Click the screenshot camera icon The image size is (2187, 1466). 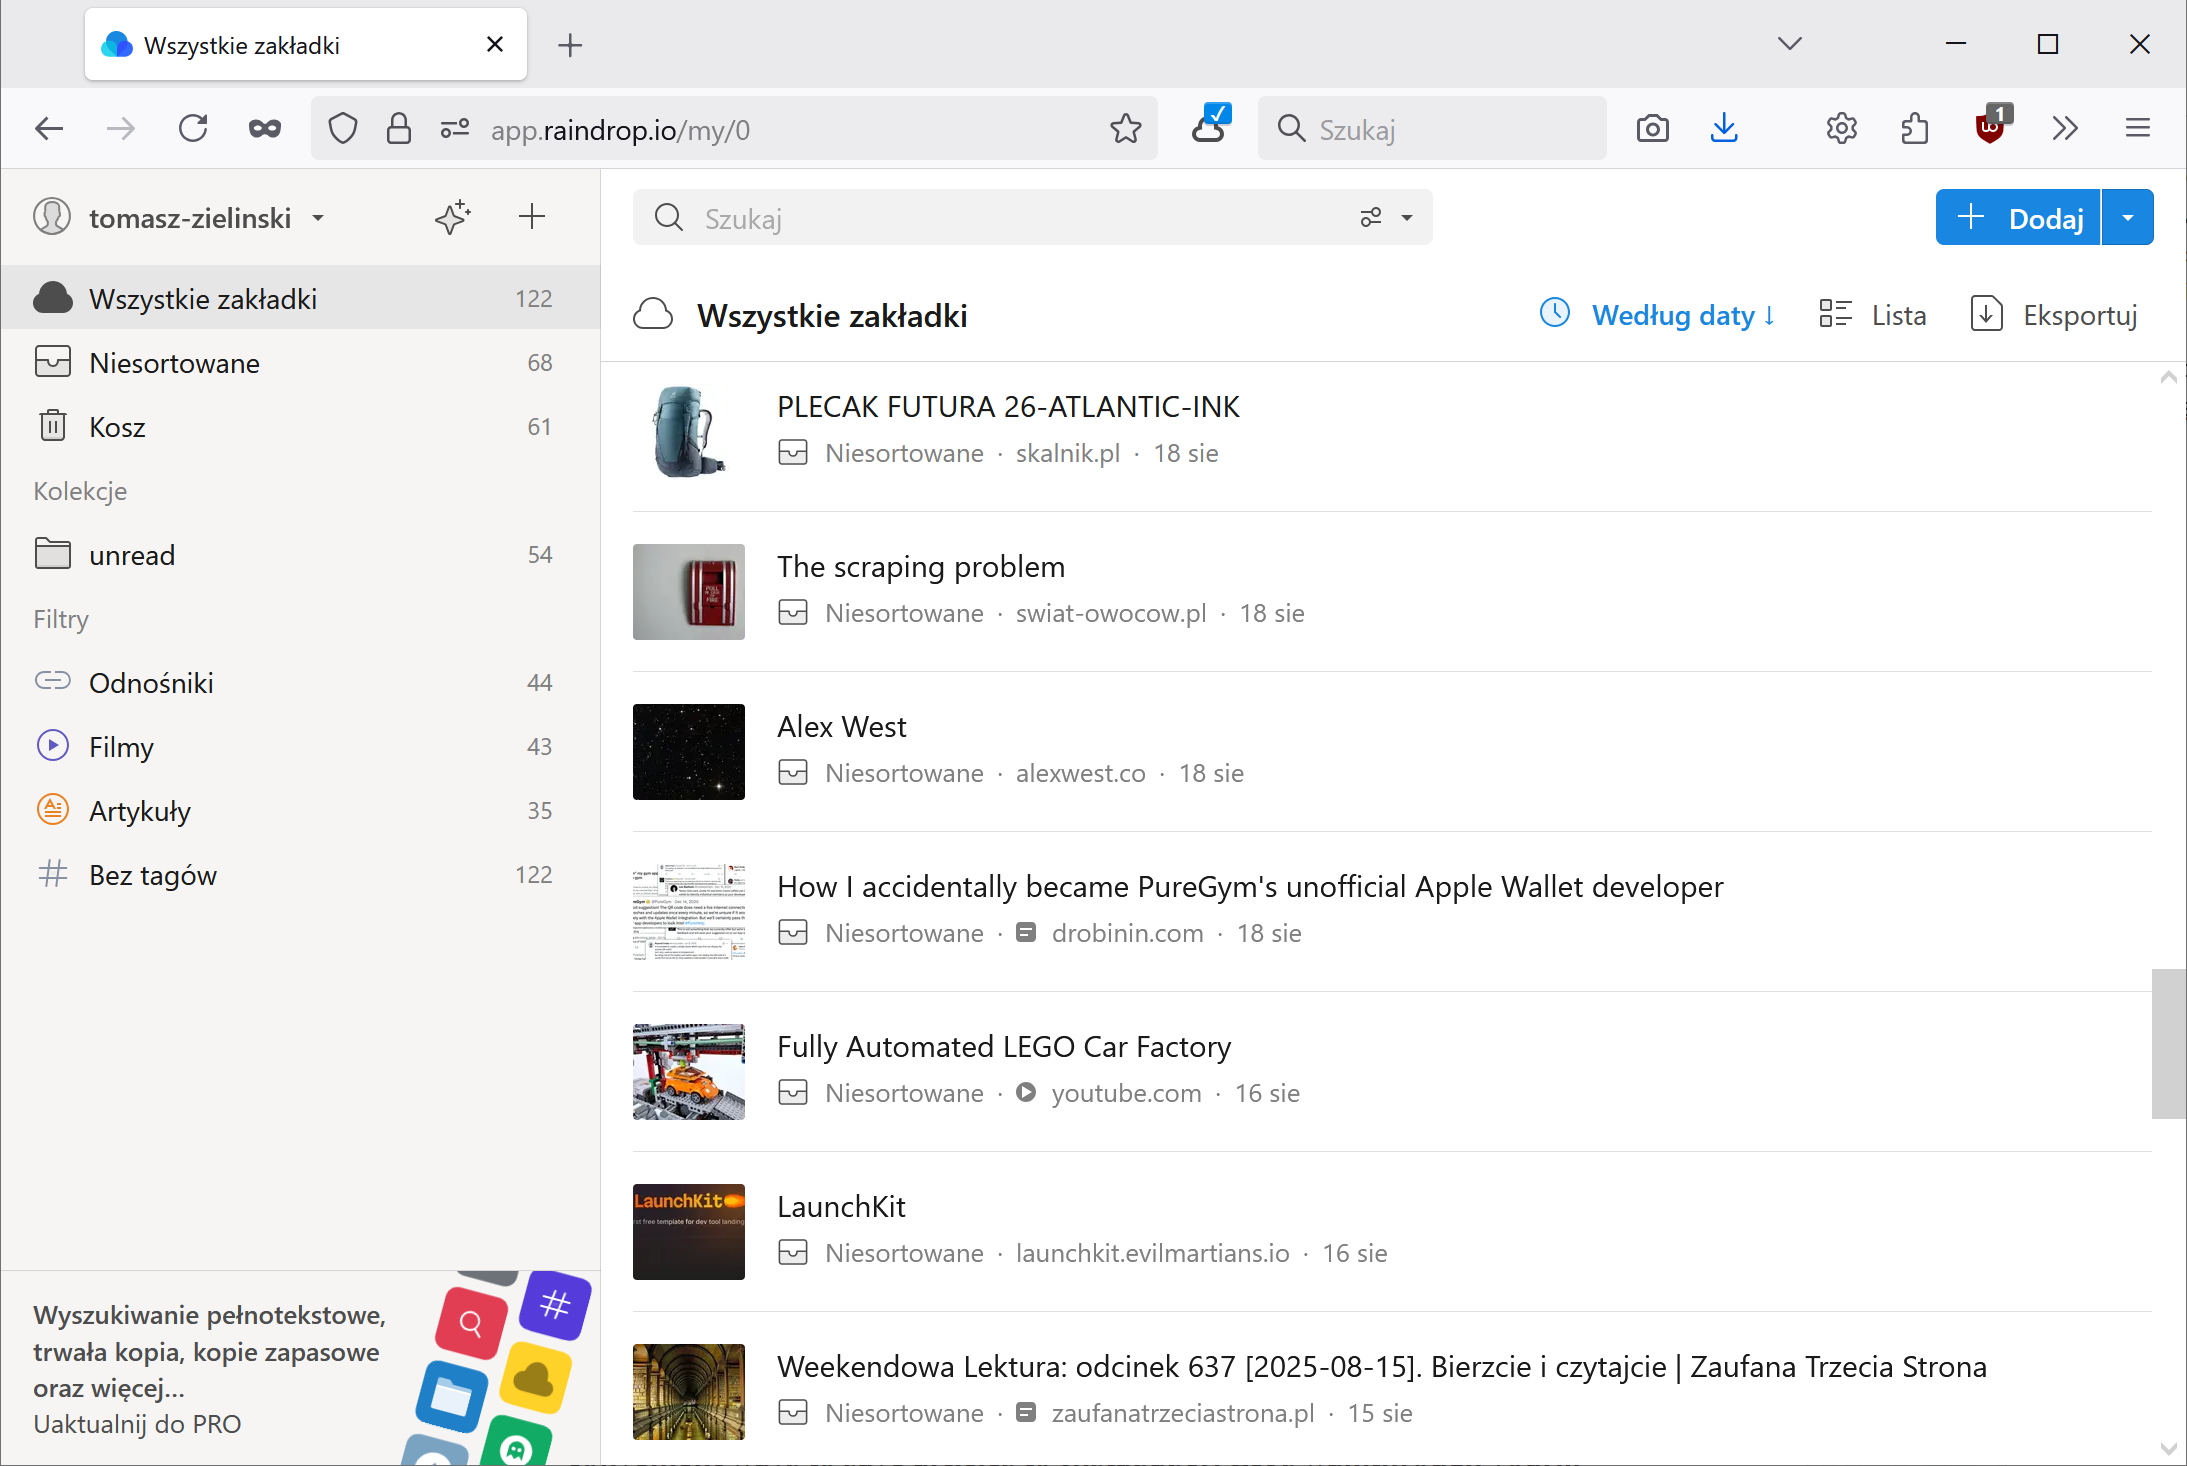click(1653, 128)
